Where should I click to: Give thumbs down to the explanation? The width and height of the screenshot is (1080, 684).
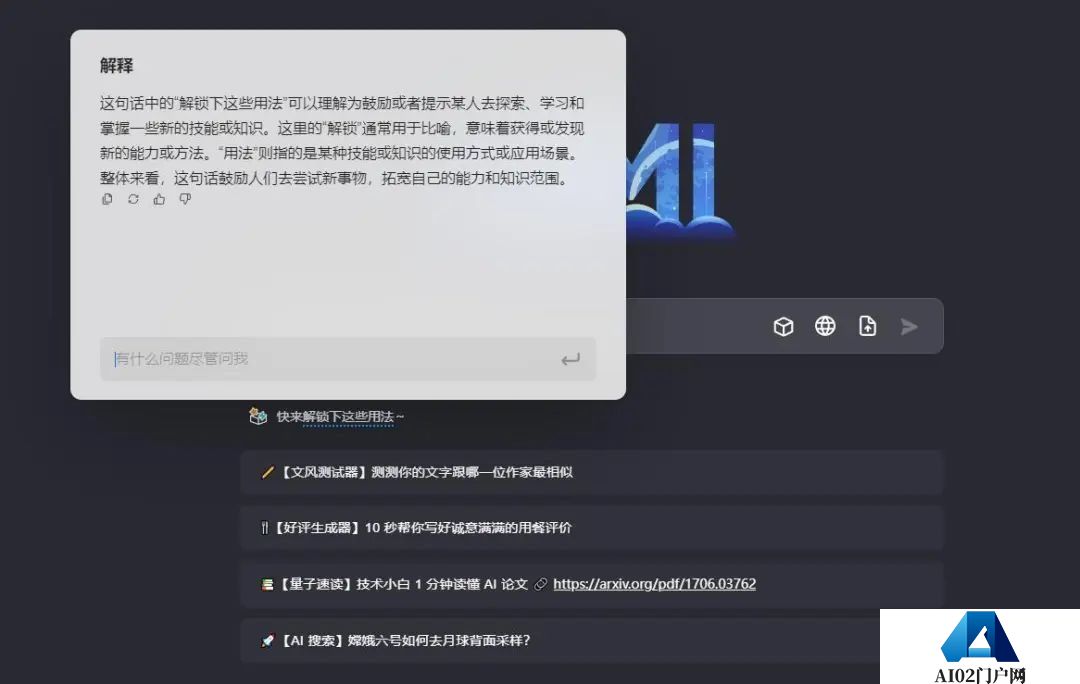click(x=185, y=199)
